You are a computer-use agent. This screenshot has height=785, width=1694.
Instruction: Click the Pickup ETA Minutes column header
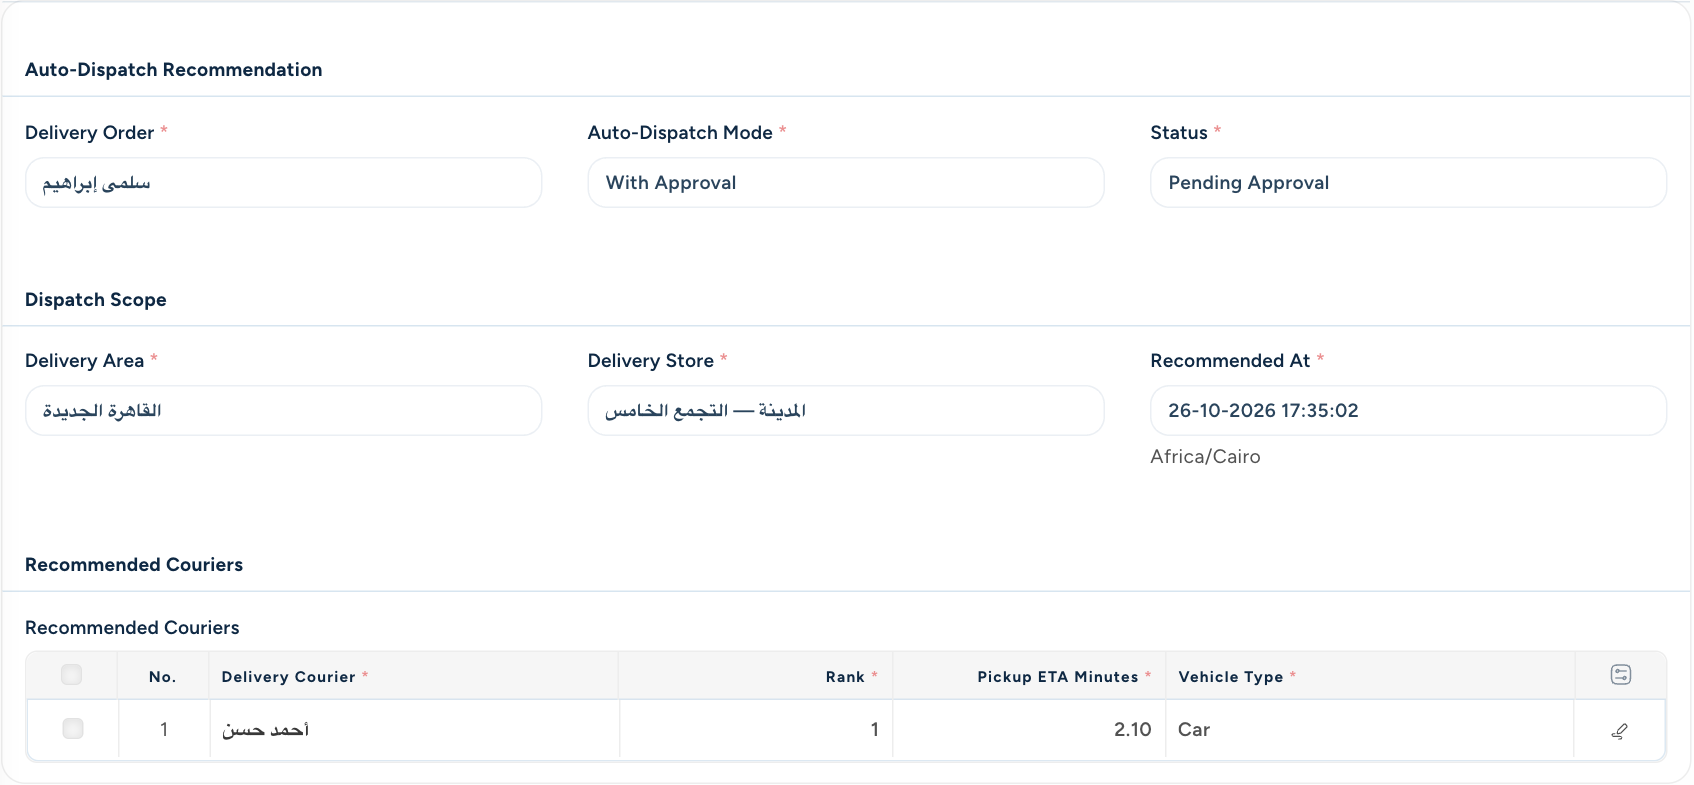(x=1029, y=676)
